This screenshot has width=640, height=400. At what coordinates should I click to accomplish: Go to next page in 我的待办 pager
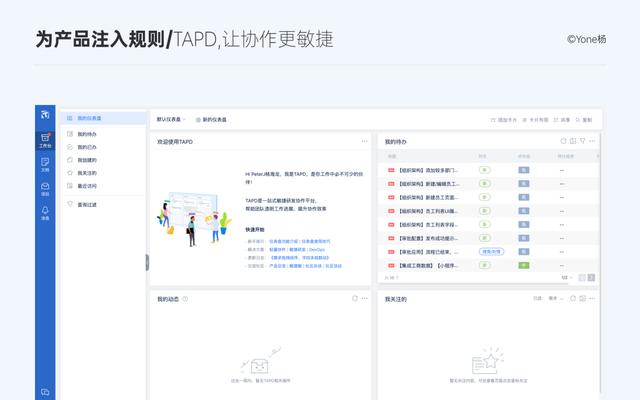pos(591,278)
